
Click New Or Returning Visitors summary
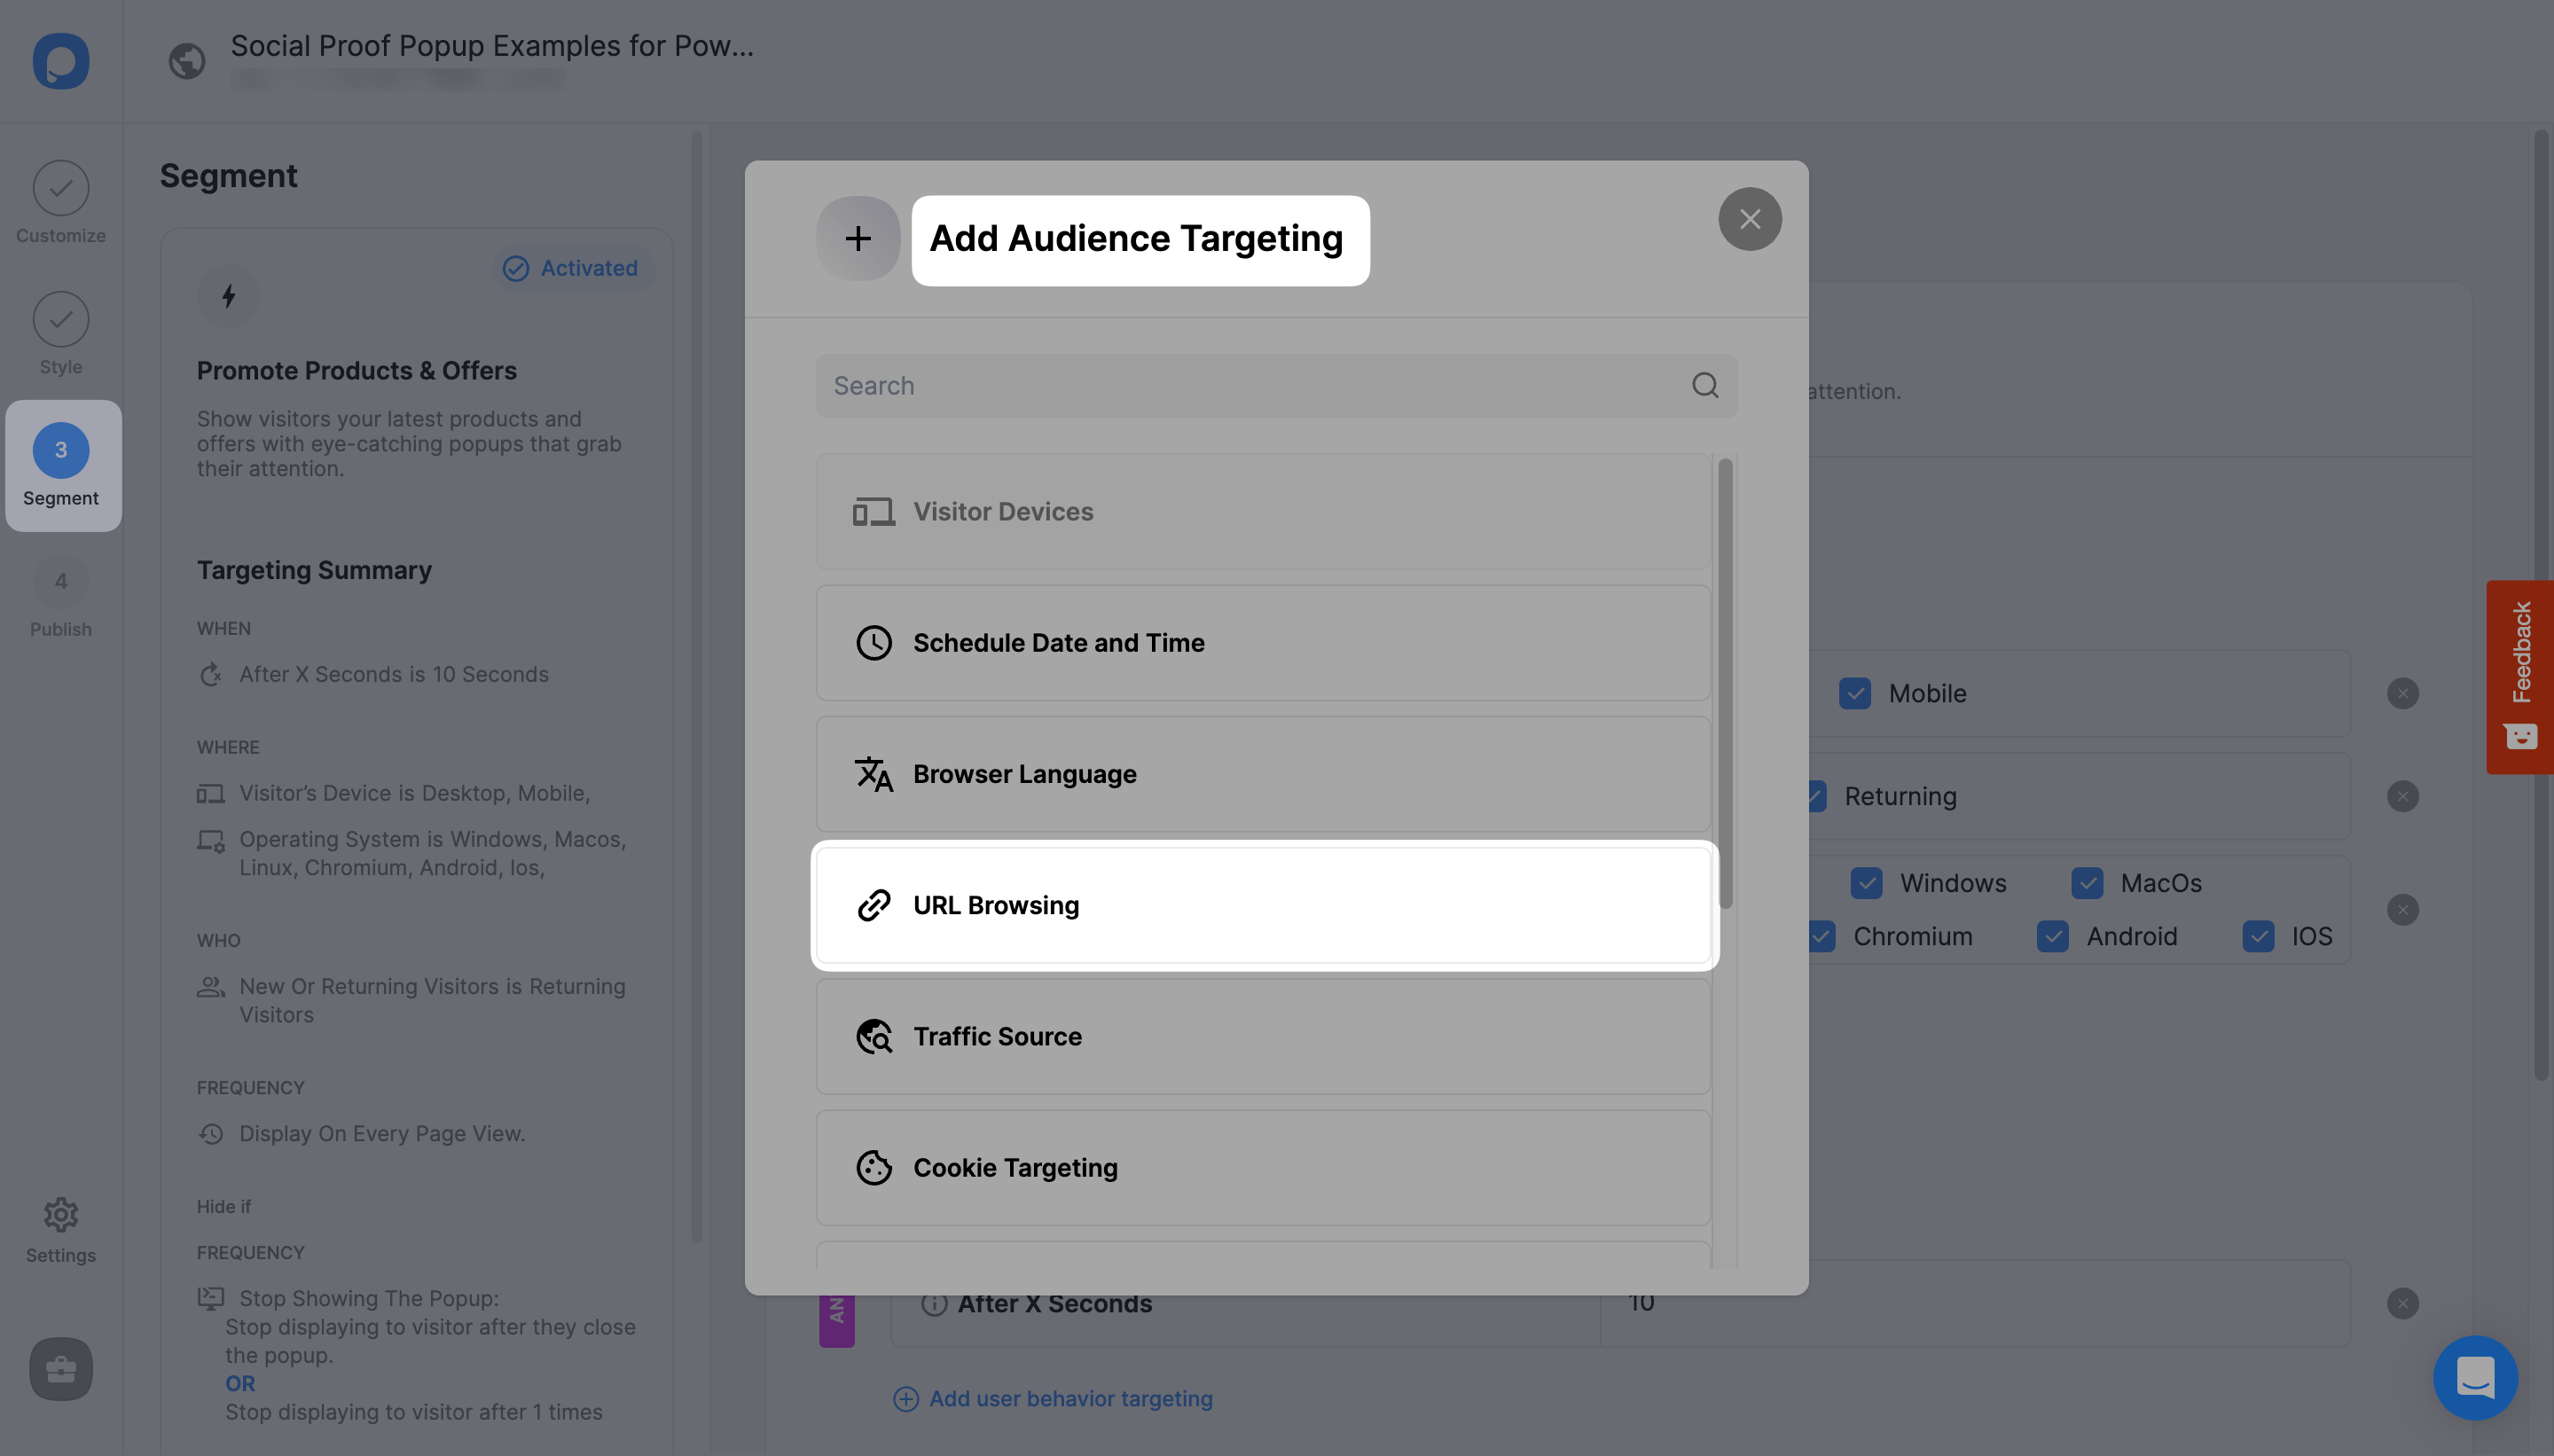point(432,1000)
